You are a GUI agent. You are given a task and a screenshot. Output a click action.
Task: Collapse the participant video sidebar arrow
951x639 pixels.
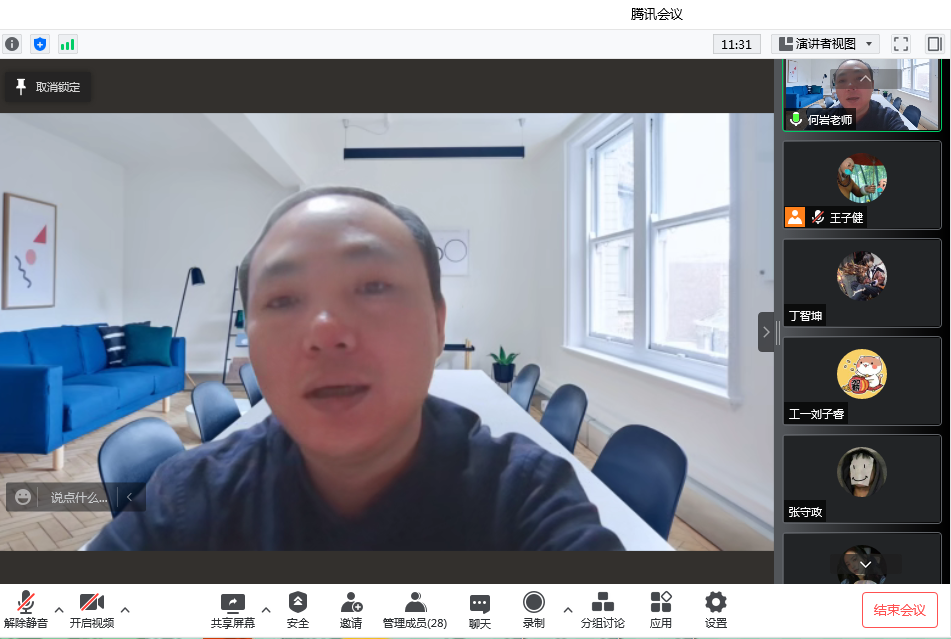coord(766,332)
